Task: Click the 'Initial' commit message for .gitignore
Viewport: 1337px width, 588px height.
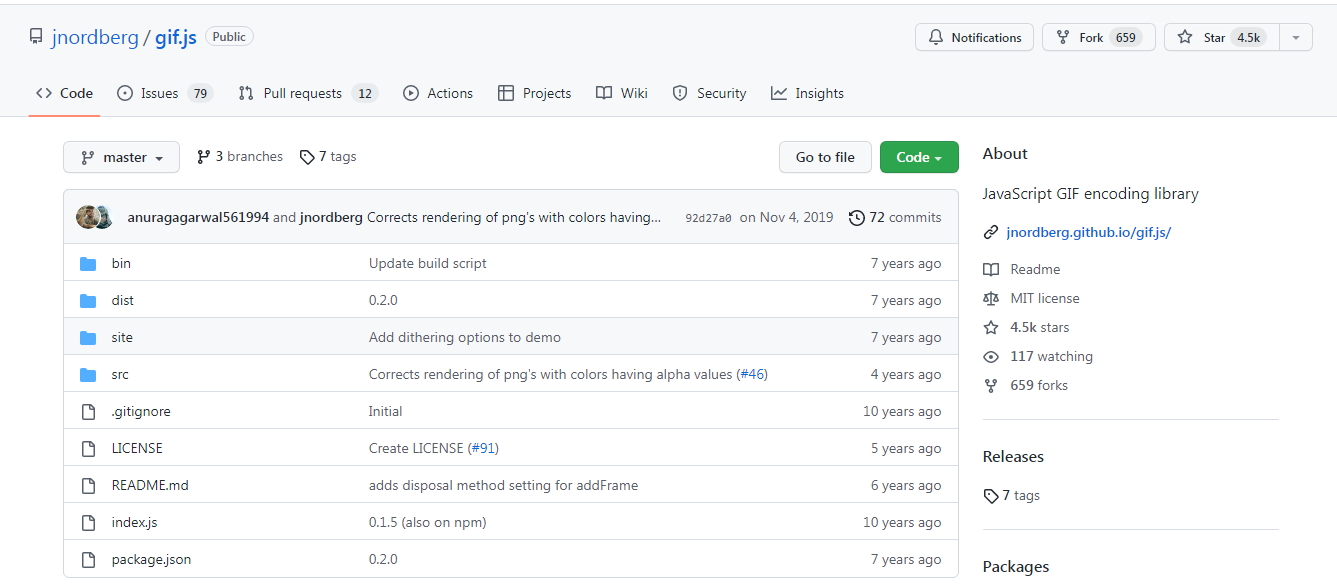Action: [x=386, y=411]
